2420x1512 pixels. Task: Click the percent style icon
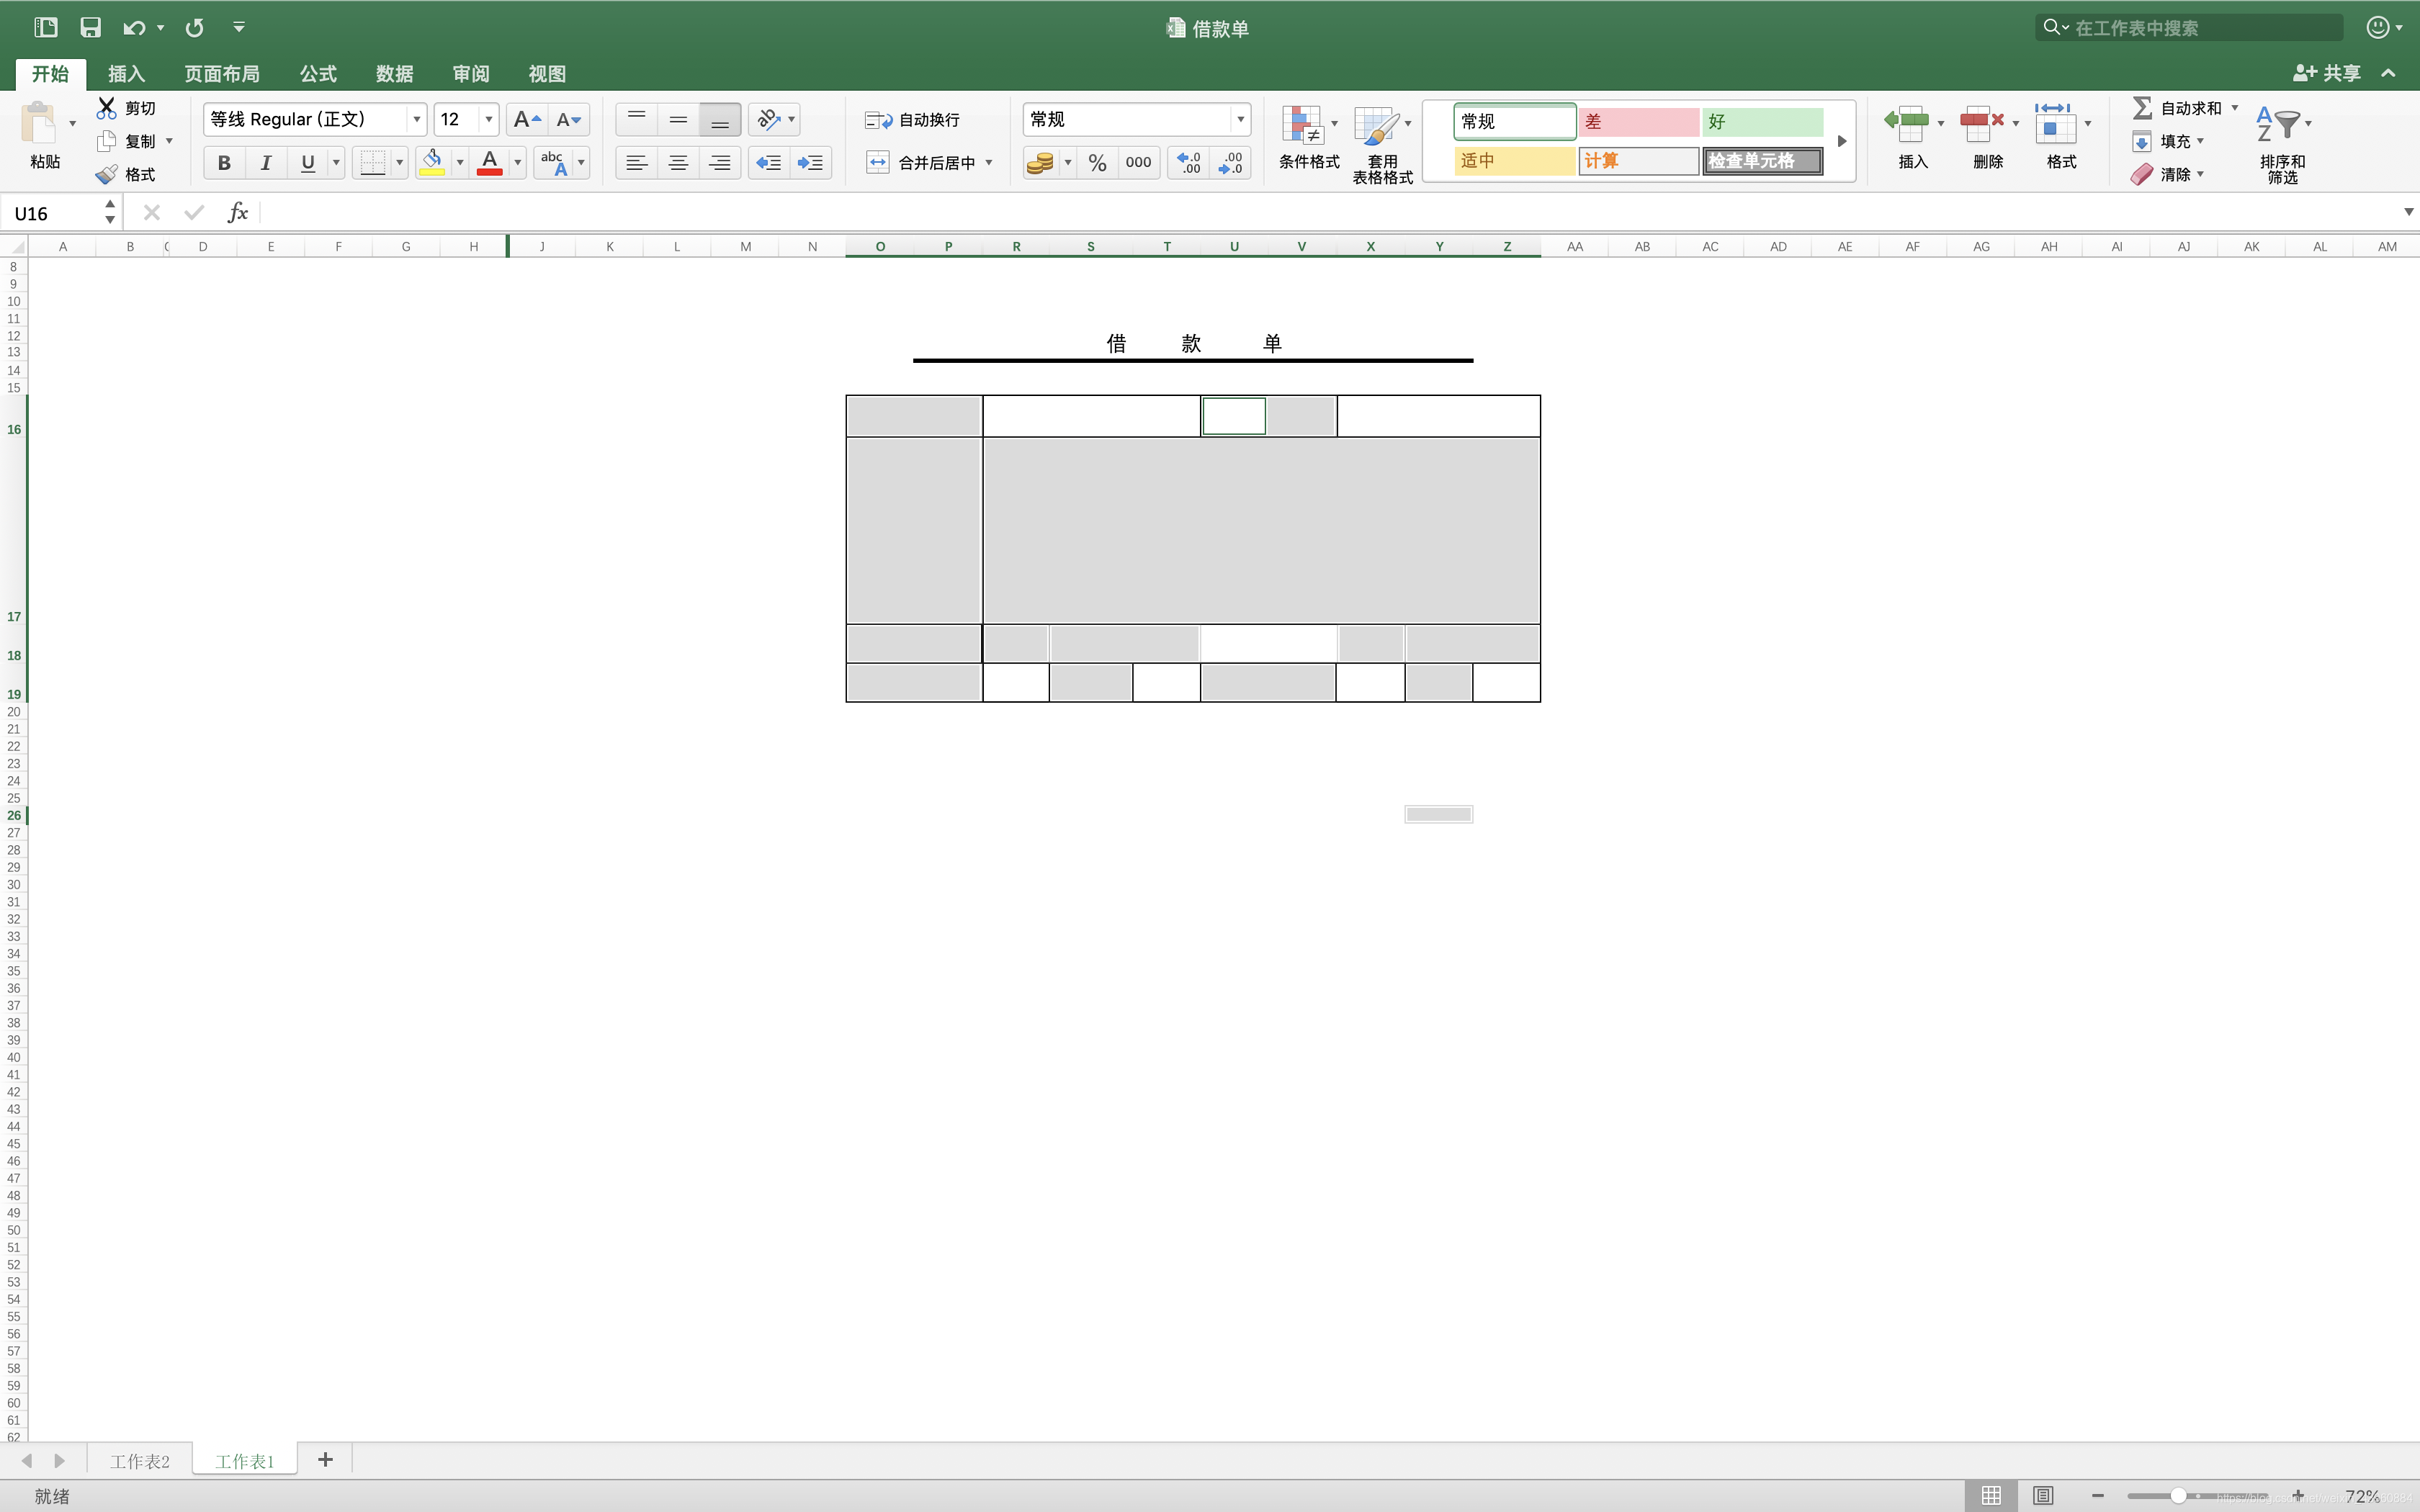click(1097, 162)
